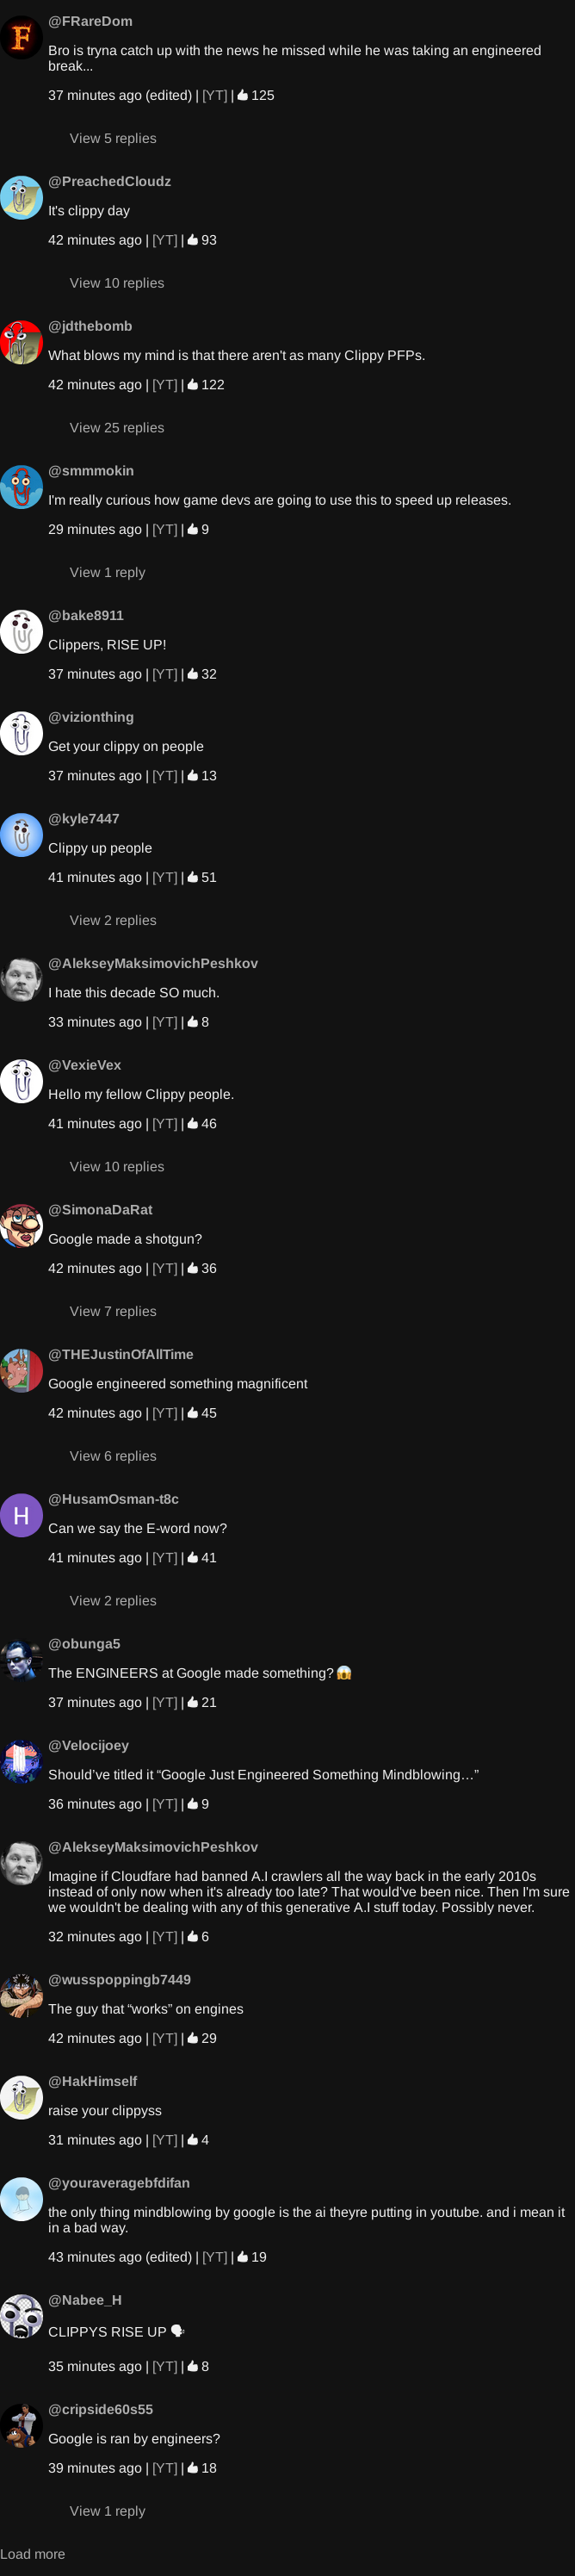Click the @Velocijoey username
This screenshot has width=575, height=2576.
pyautogui.click(x=88, y=1745)
